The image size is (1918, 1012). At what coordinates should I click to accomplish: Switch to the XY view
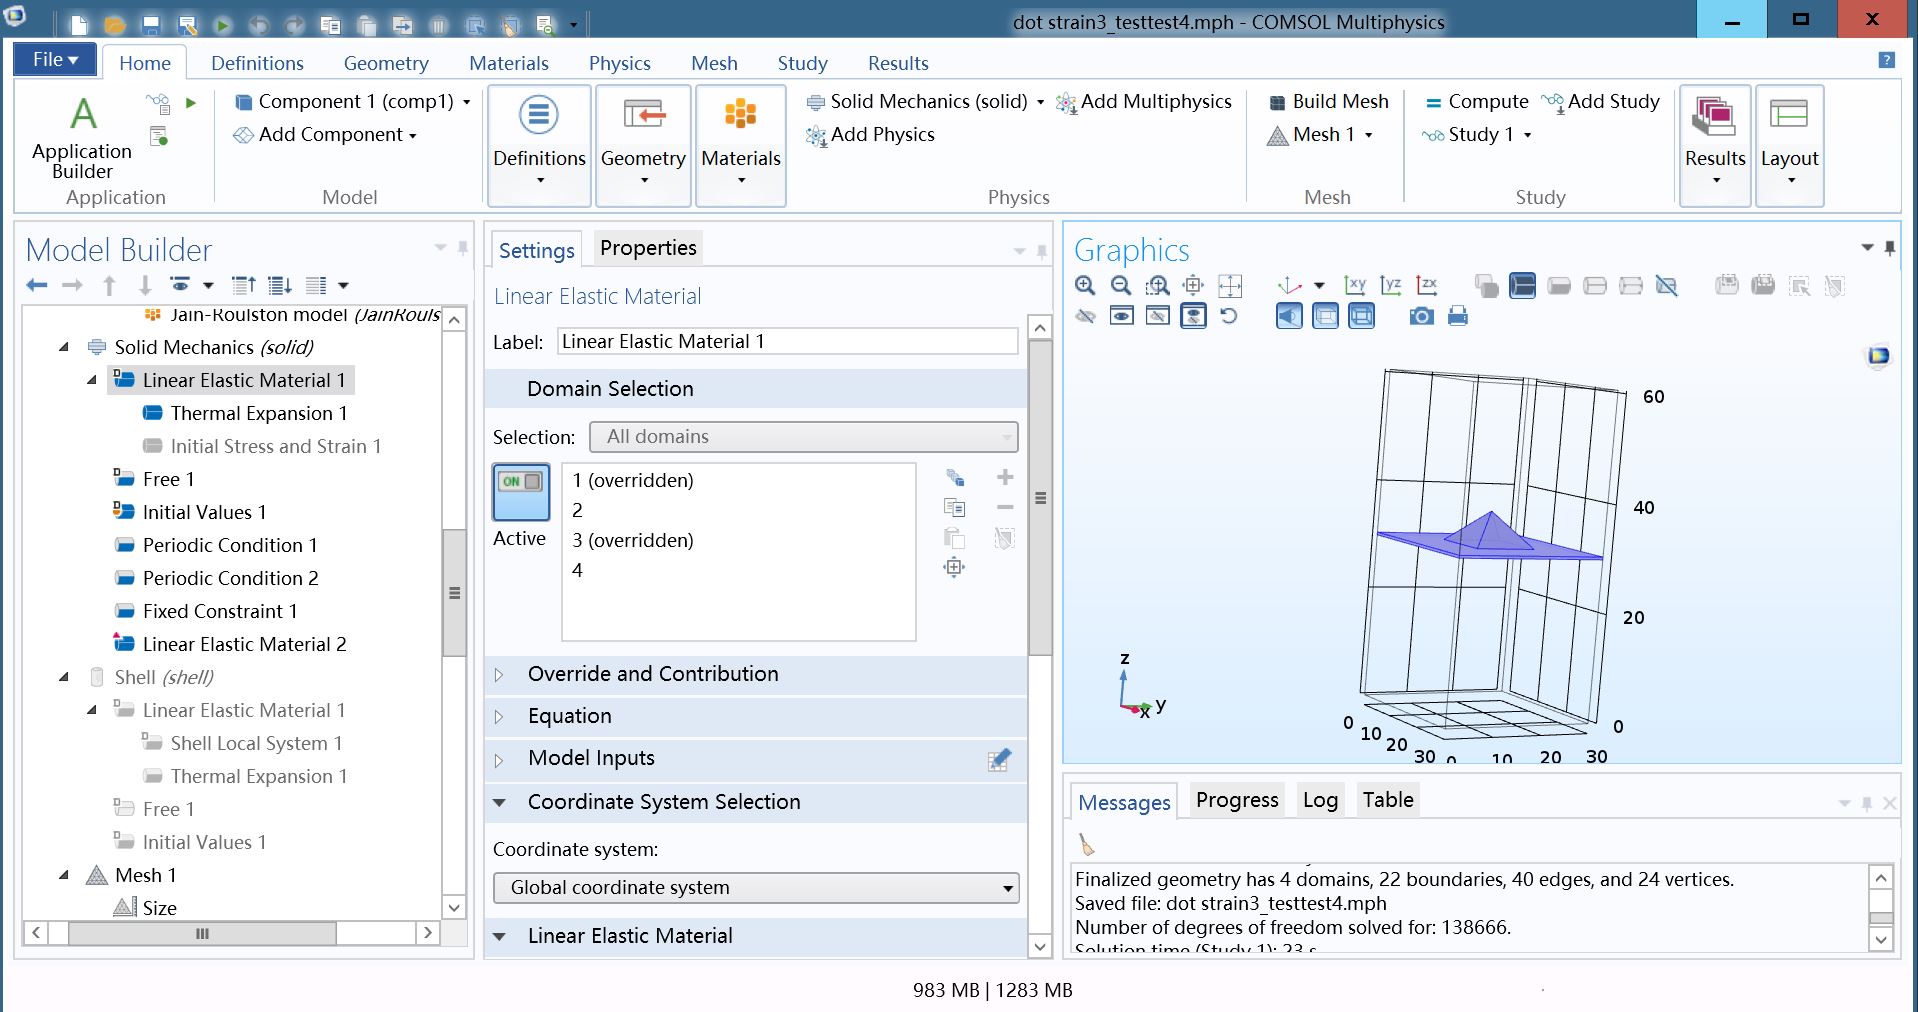(1355, 286)
